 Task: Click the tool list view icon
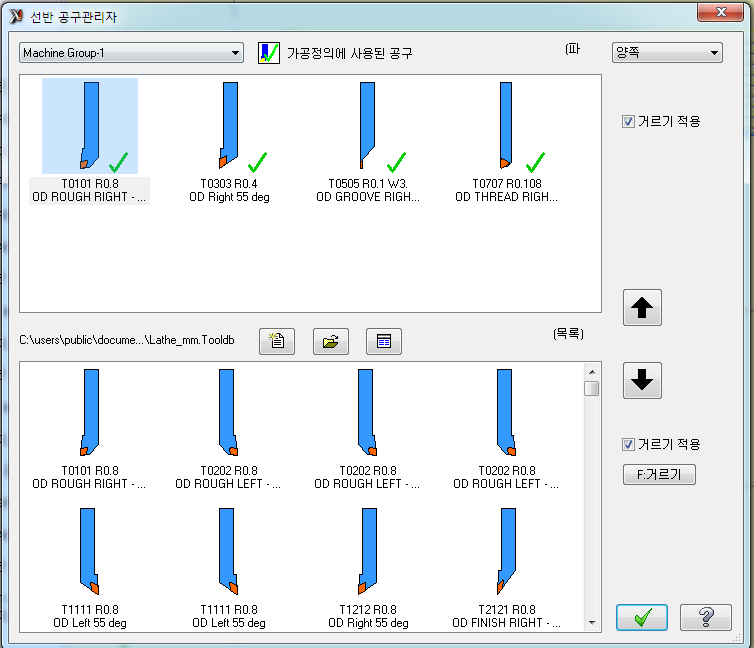click(384, 341)
